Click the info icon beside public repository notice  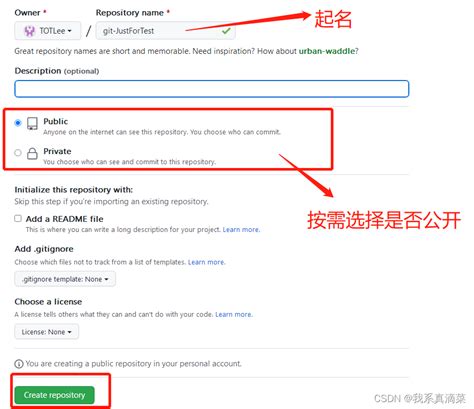(19, 364)
